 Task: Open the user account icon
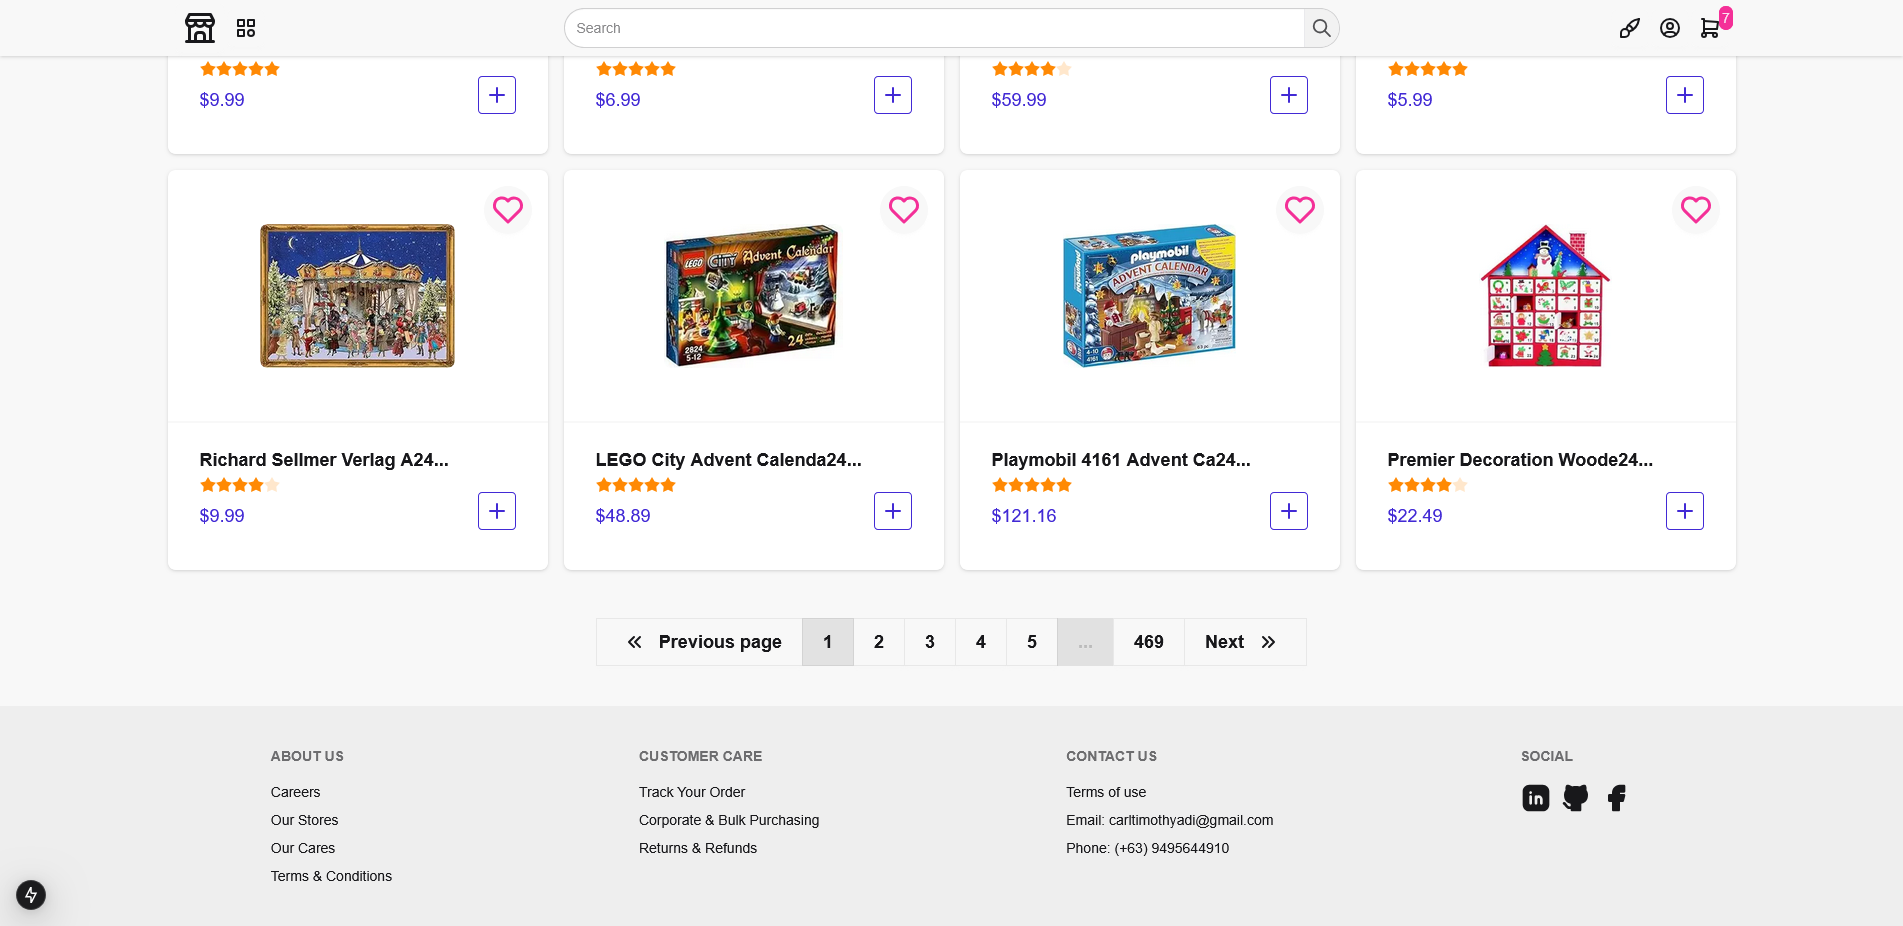click(x=1669, y=28)
